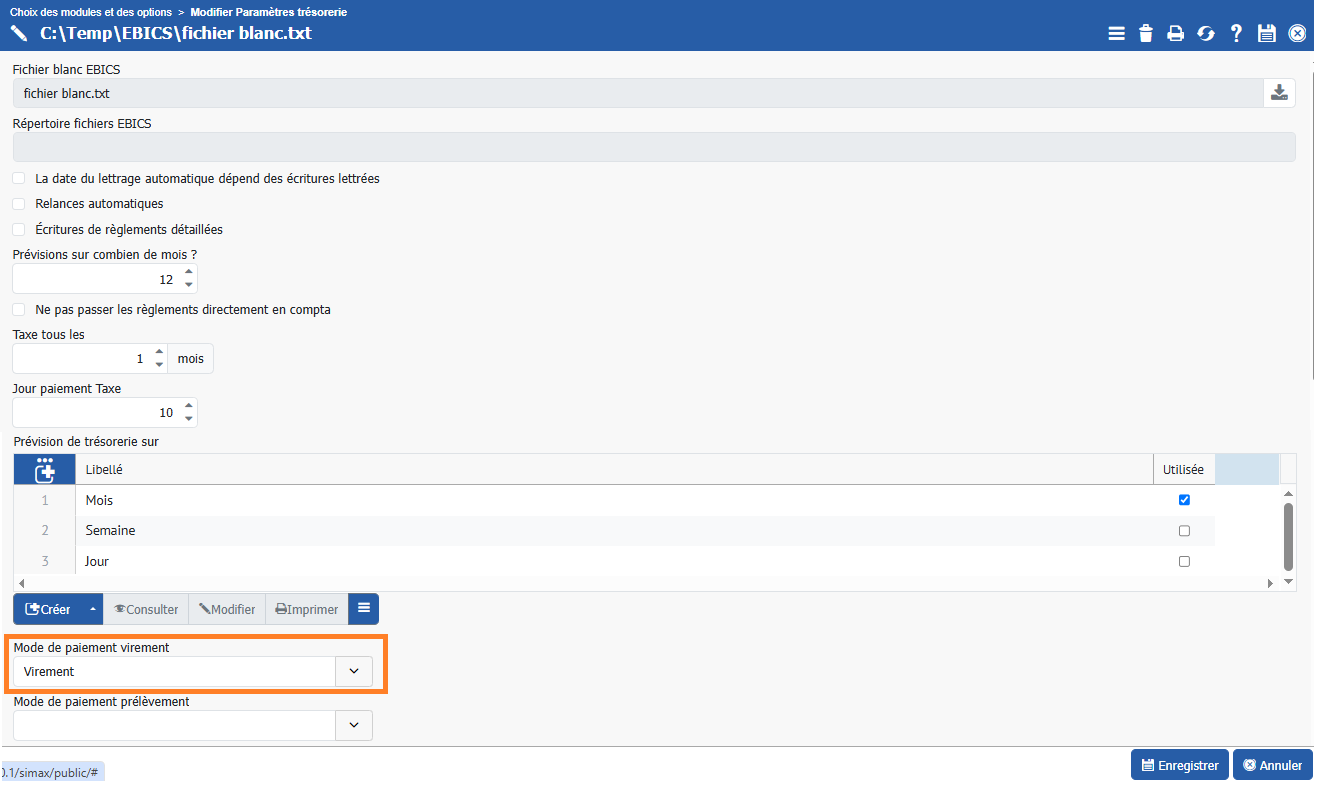Click the download icon for Fichier blanc EBICS

pos(1279,93)
